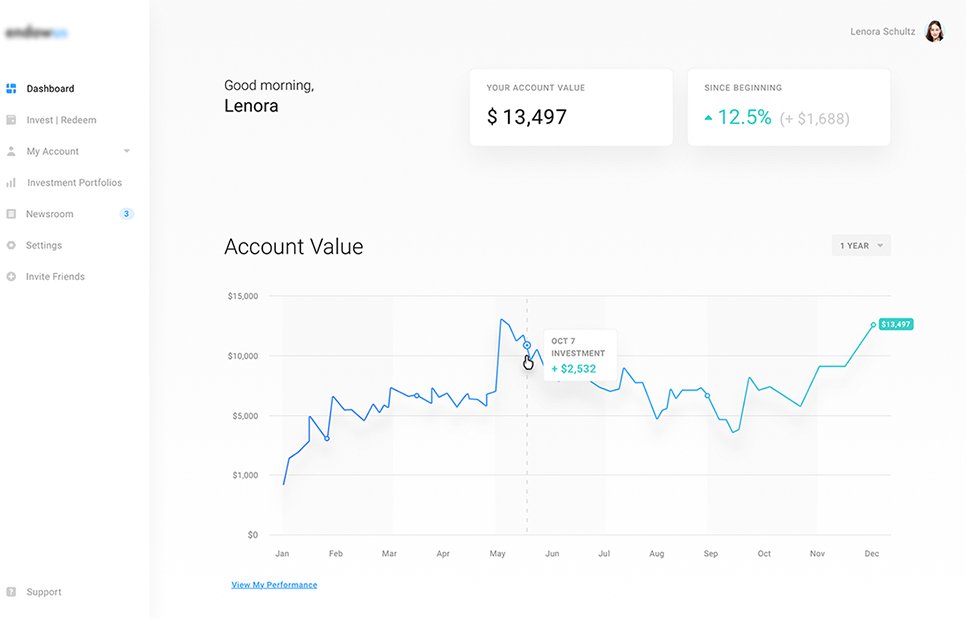Click the Dashboard grid icon

(11, 89)
